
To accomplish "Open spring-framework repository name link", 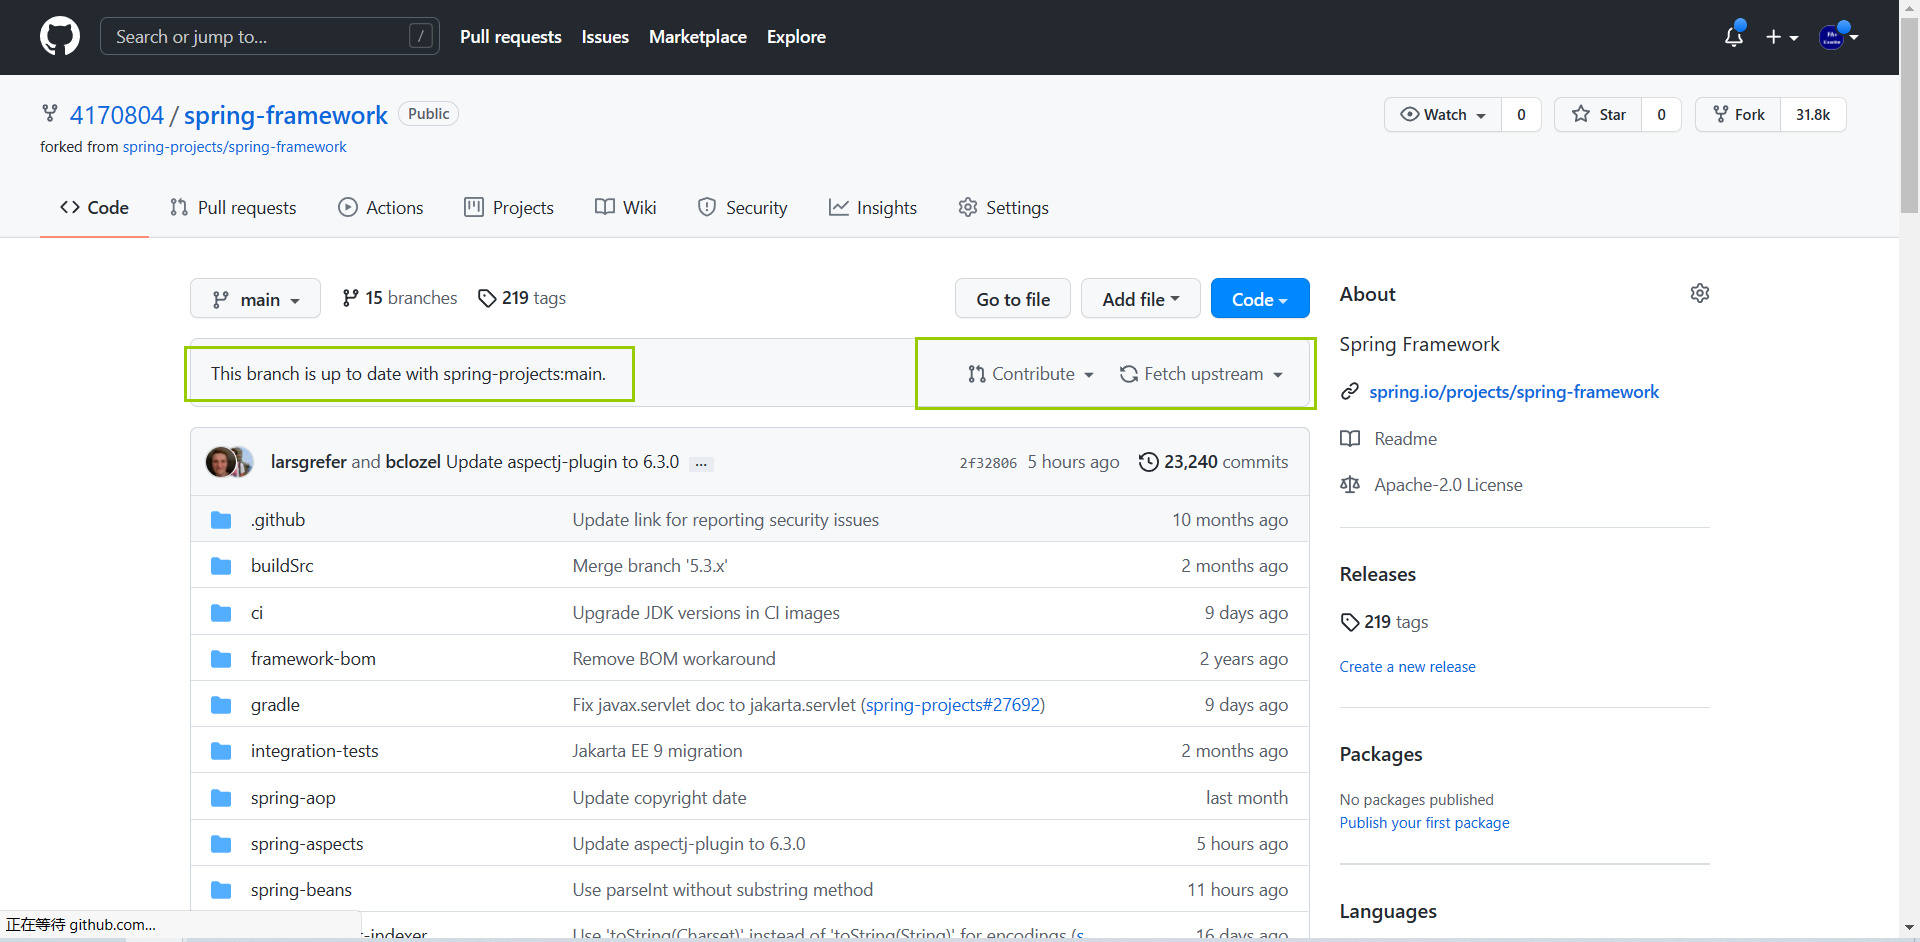I will click(286, 115).
